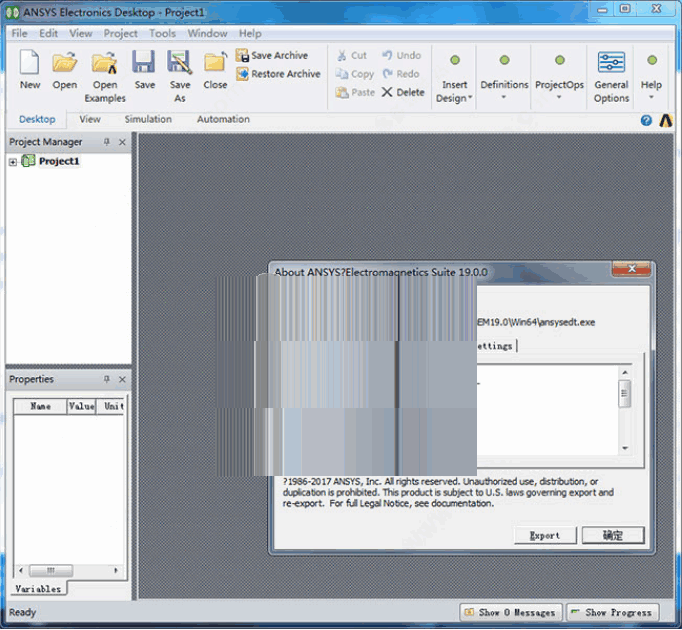Expand the Definitions dropdown
The width and height of the screenshot is (682, 630).
click(504, 90)
